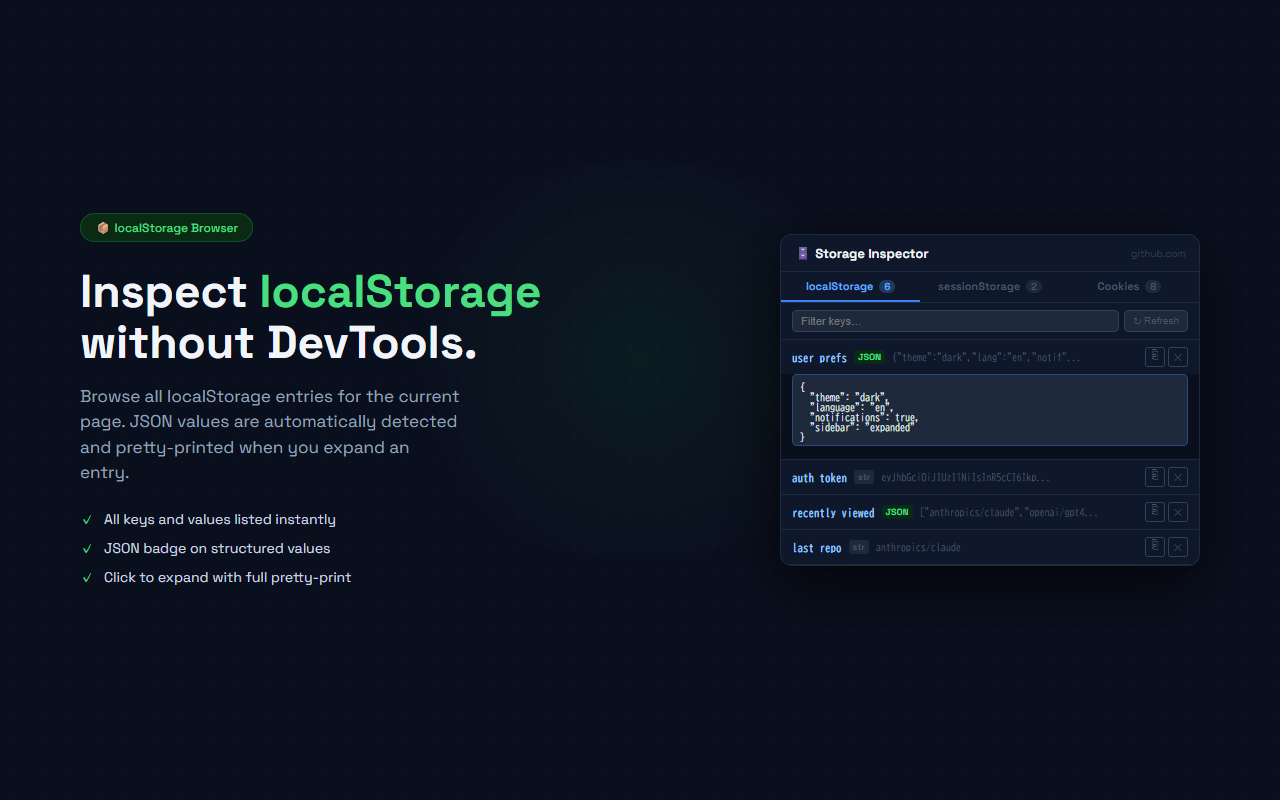Click the count badge 2 on sessionStorage

tap(1033, 286)
